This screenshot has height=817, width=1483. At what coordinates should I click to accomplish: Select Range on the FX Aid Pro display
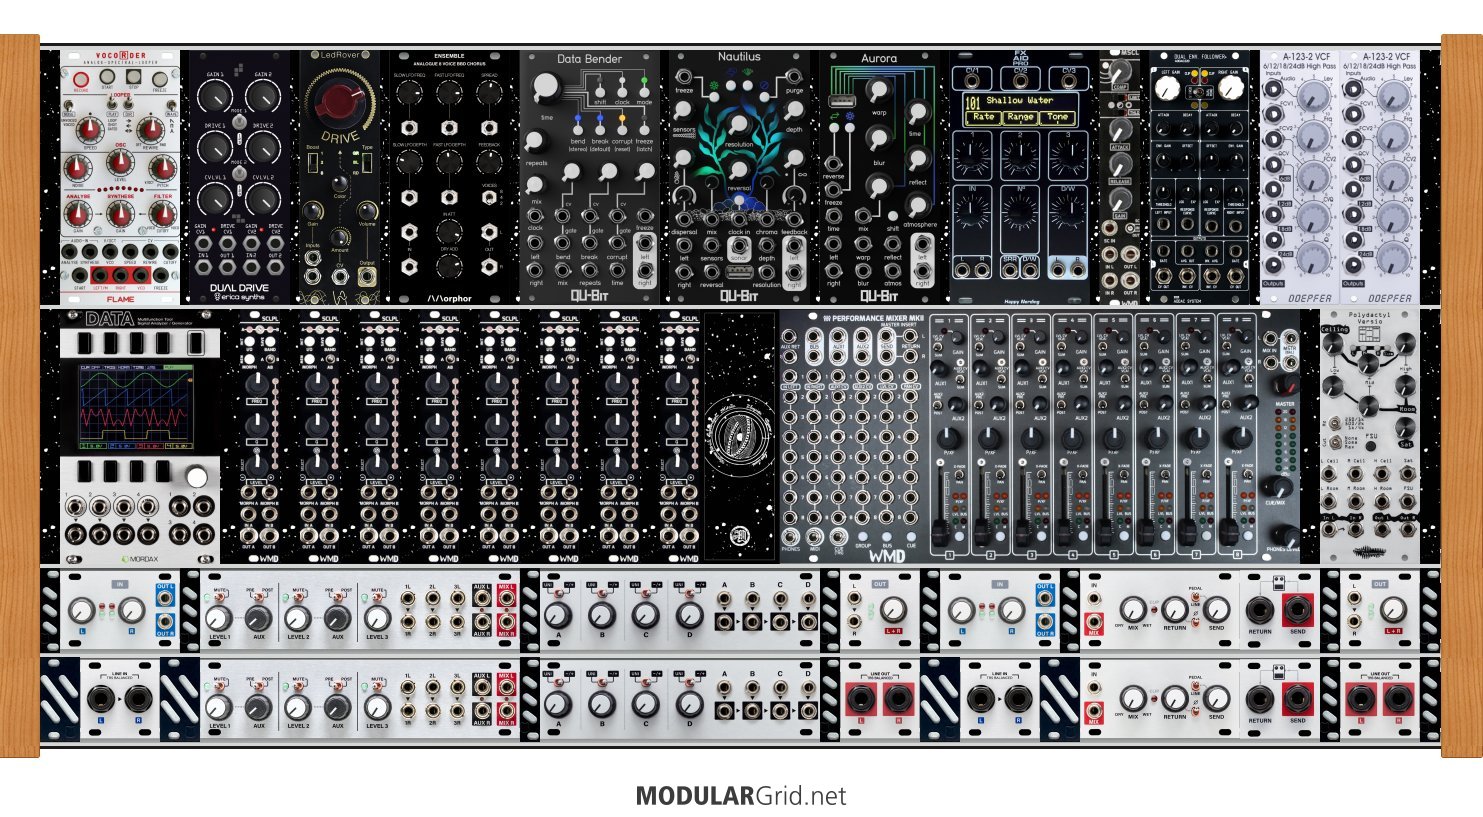pyautogui.click(x=1020, y=117)
